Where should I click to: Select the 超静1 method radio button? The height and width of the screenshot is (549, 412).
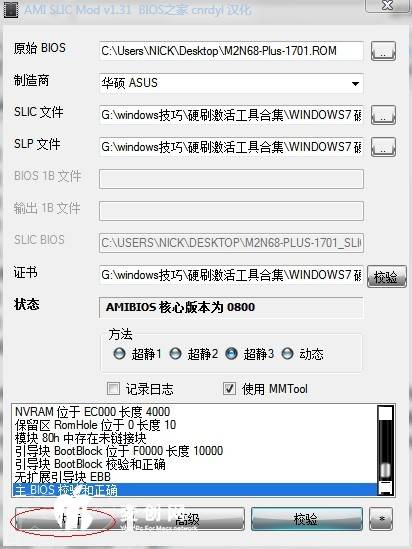tap(119, 354)
